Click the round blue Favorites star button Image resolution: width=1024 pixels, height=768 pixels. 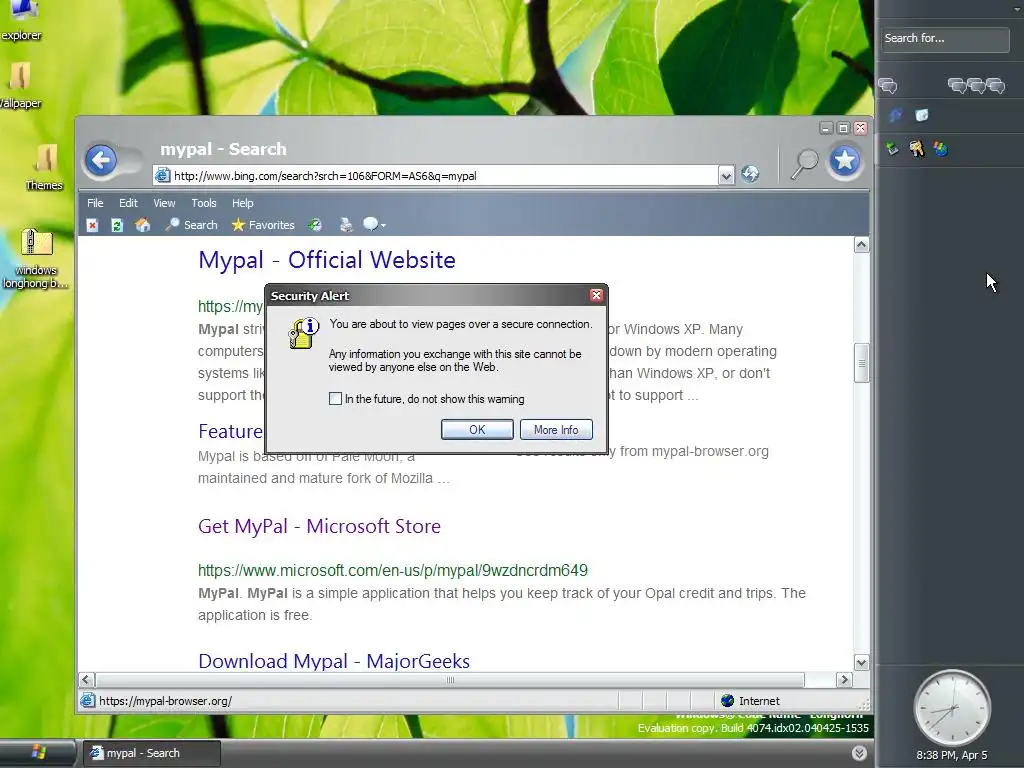coord(844,161)
